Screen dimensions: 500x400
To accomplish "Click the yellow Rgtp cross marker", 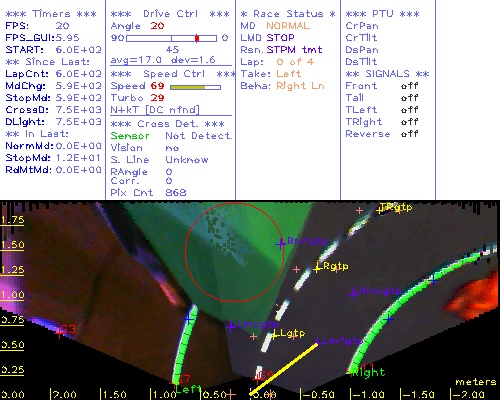I will (x=317, y=268).
